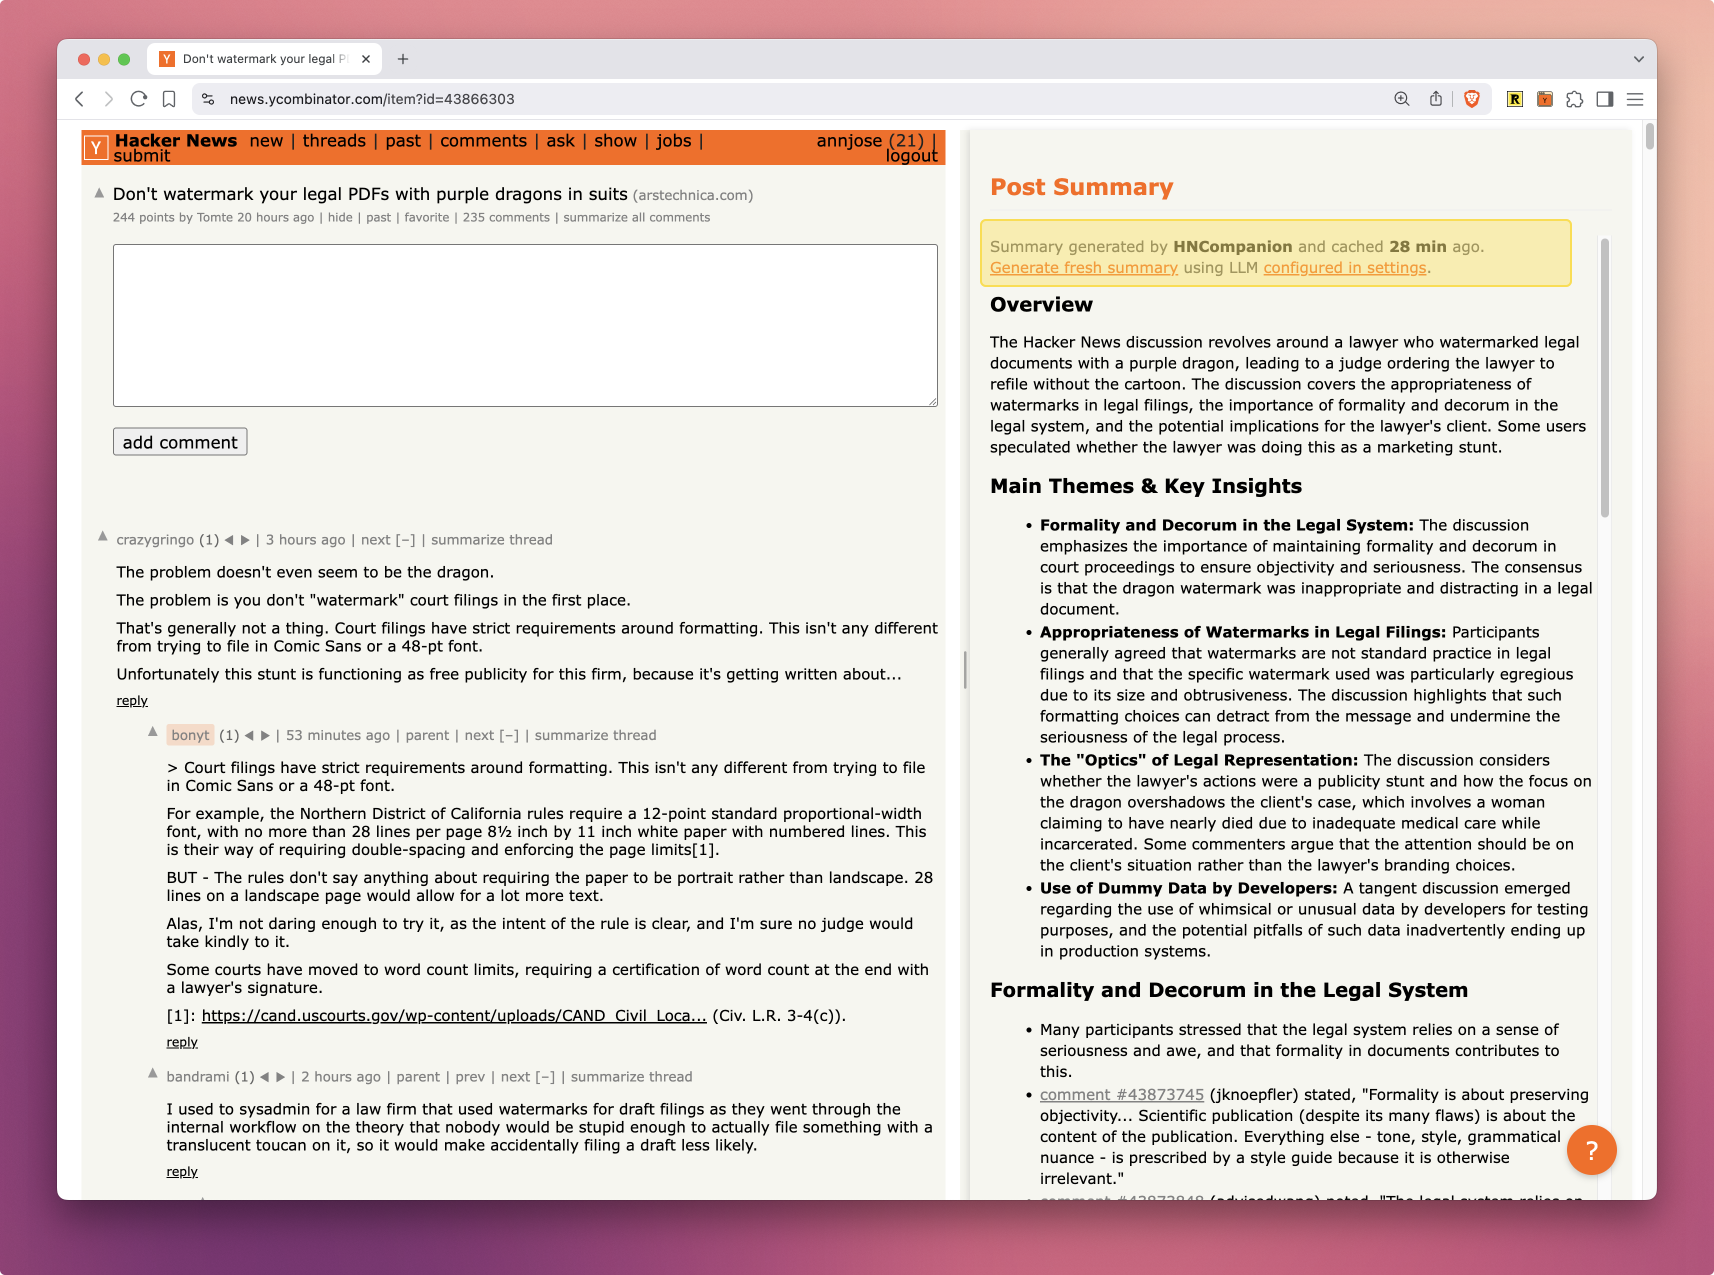
Task: Open the HNCompanion extension icon in toolbar
Action: (x=1545, y=99)
